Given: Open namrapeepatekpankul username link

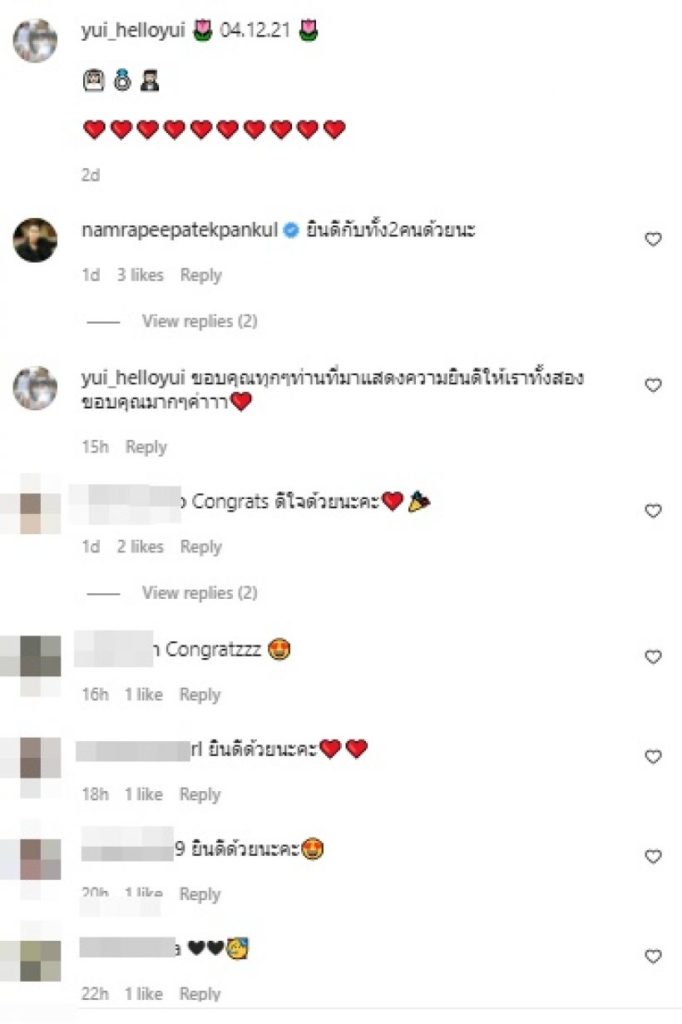Looking at the screenshot, I should pos(180,230).
